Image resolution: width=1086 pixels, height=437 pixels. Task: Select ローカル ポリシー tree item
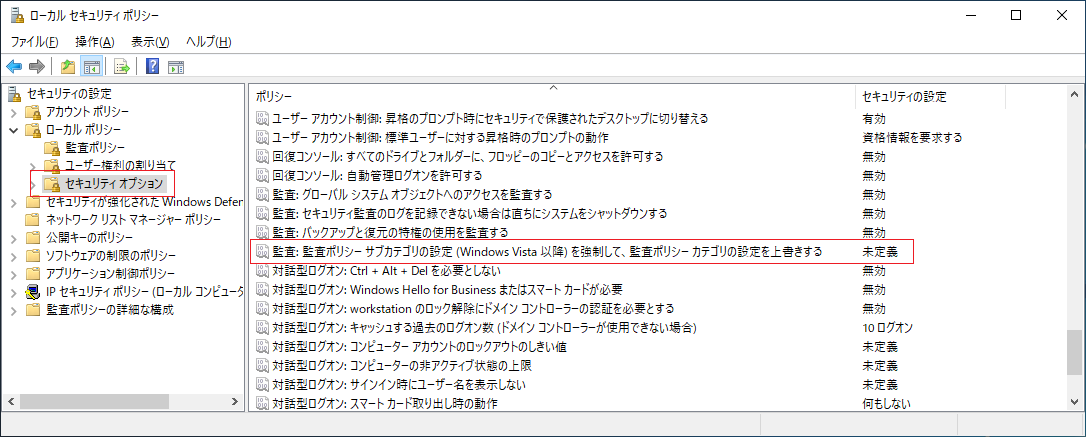pyautogui.click(x=83, y=130)
